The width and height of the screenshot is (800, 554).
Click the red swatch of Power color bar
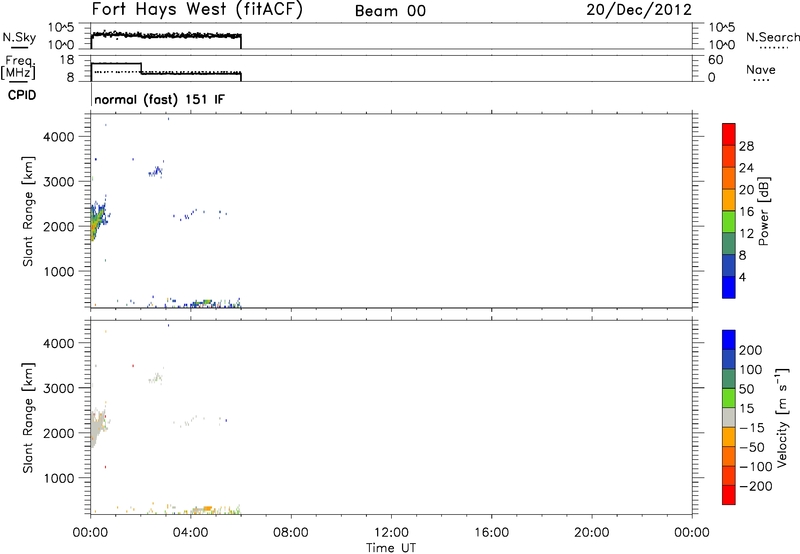729,134
